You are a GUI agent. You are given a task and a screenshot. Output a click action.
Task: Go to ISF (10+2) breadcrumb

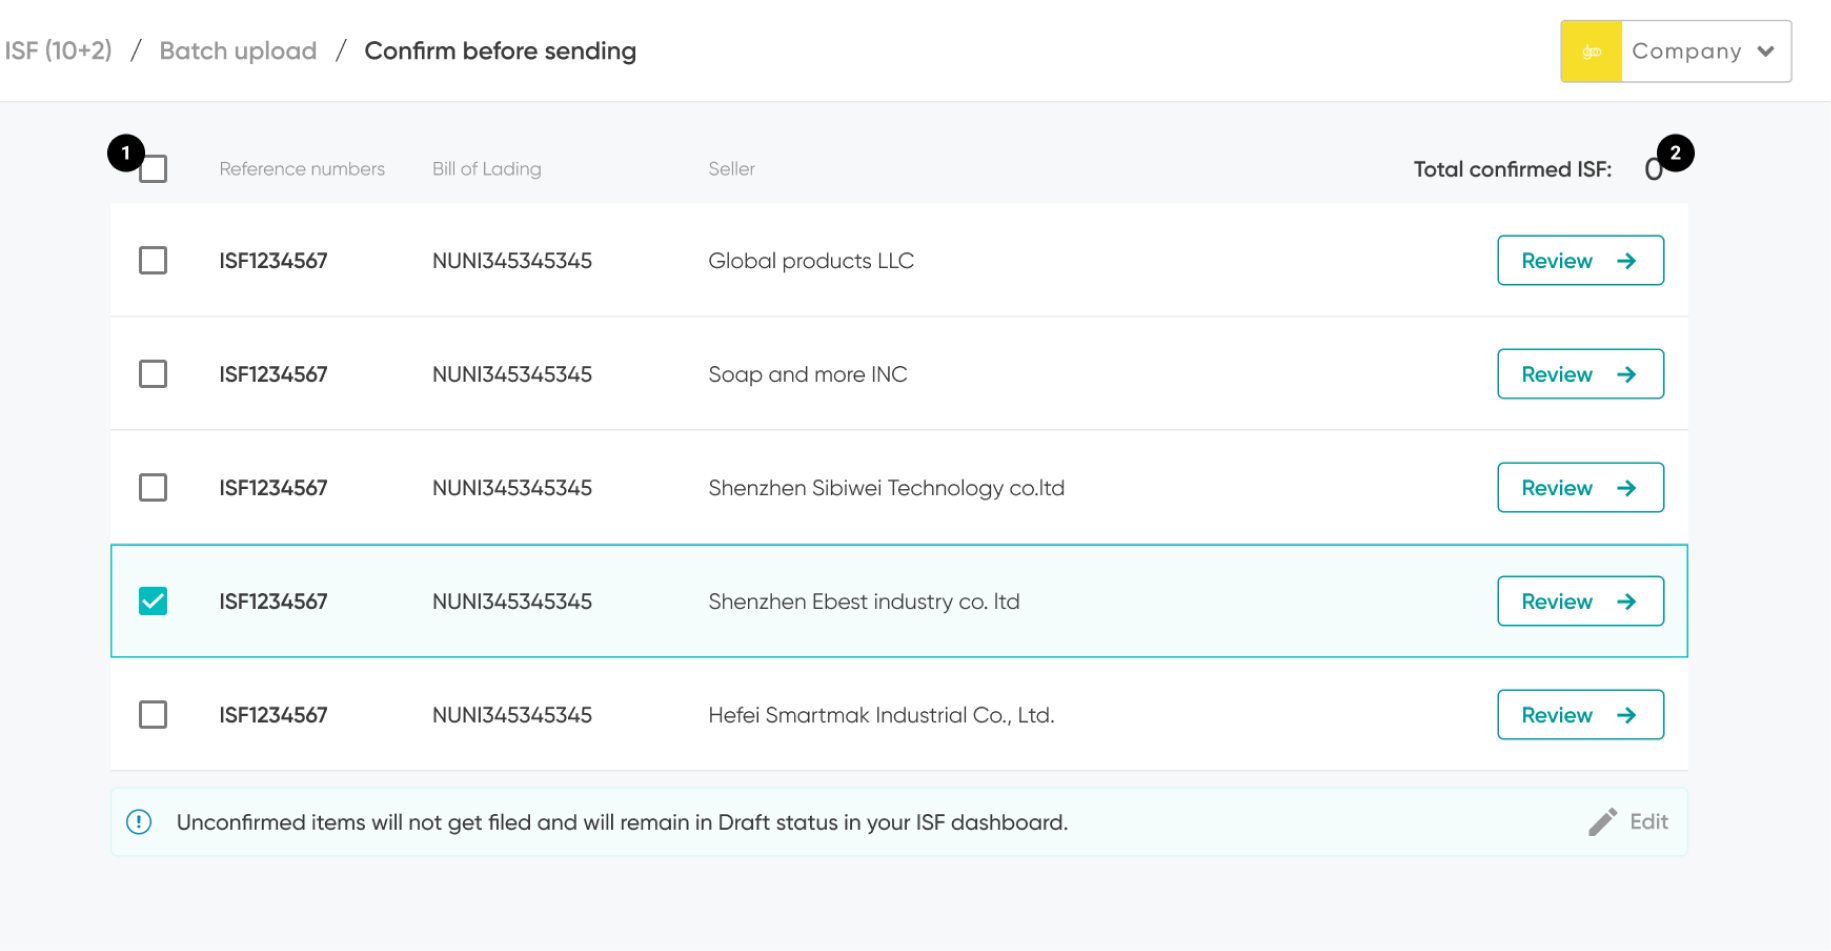click(58, 51)
